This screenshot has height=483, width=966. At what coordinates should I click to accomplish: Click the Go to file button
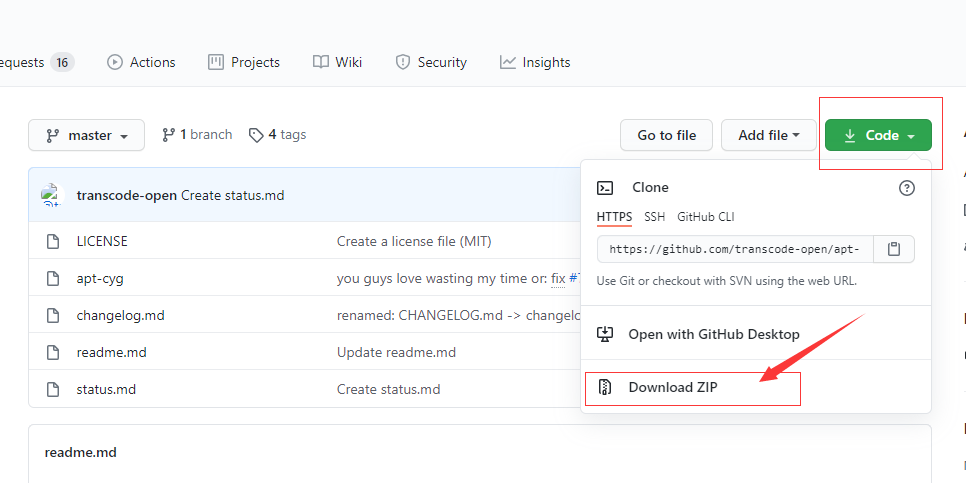click(x=667, y=135)
